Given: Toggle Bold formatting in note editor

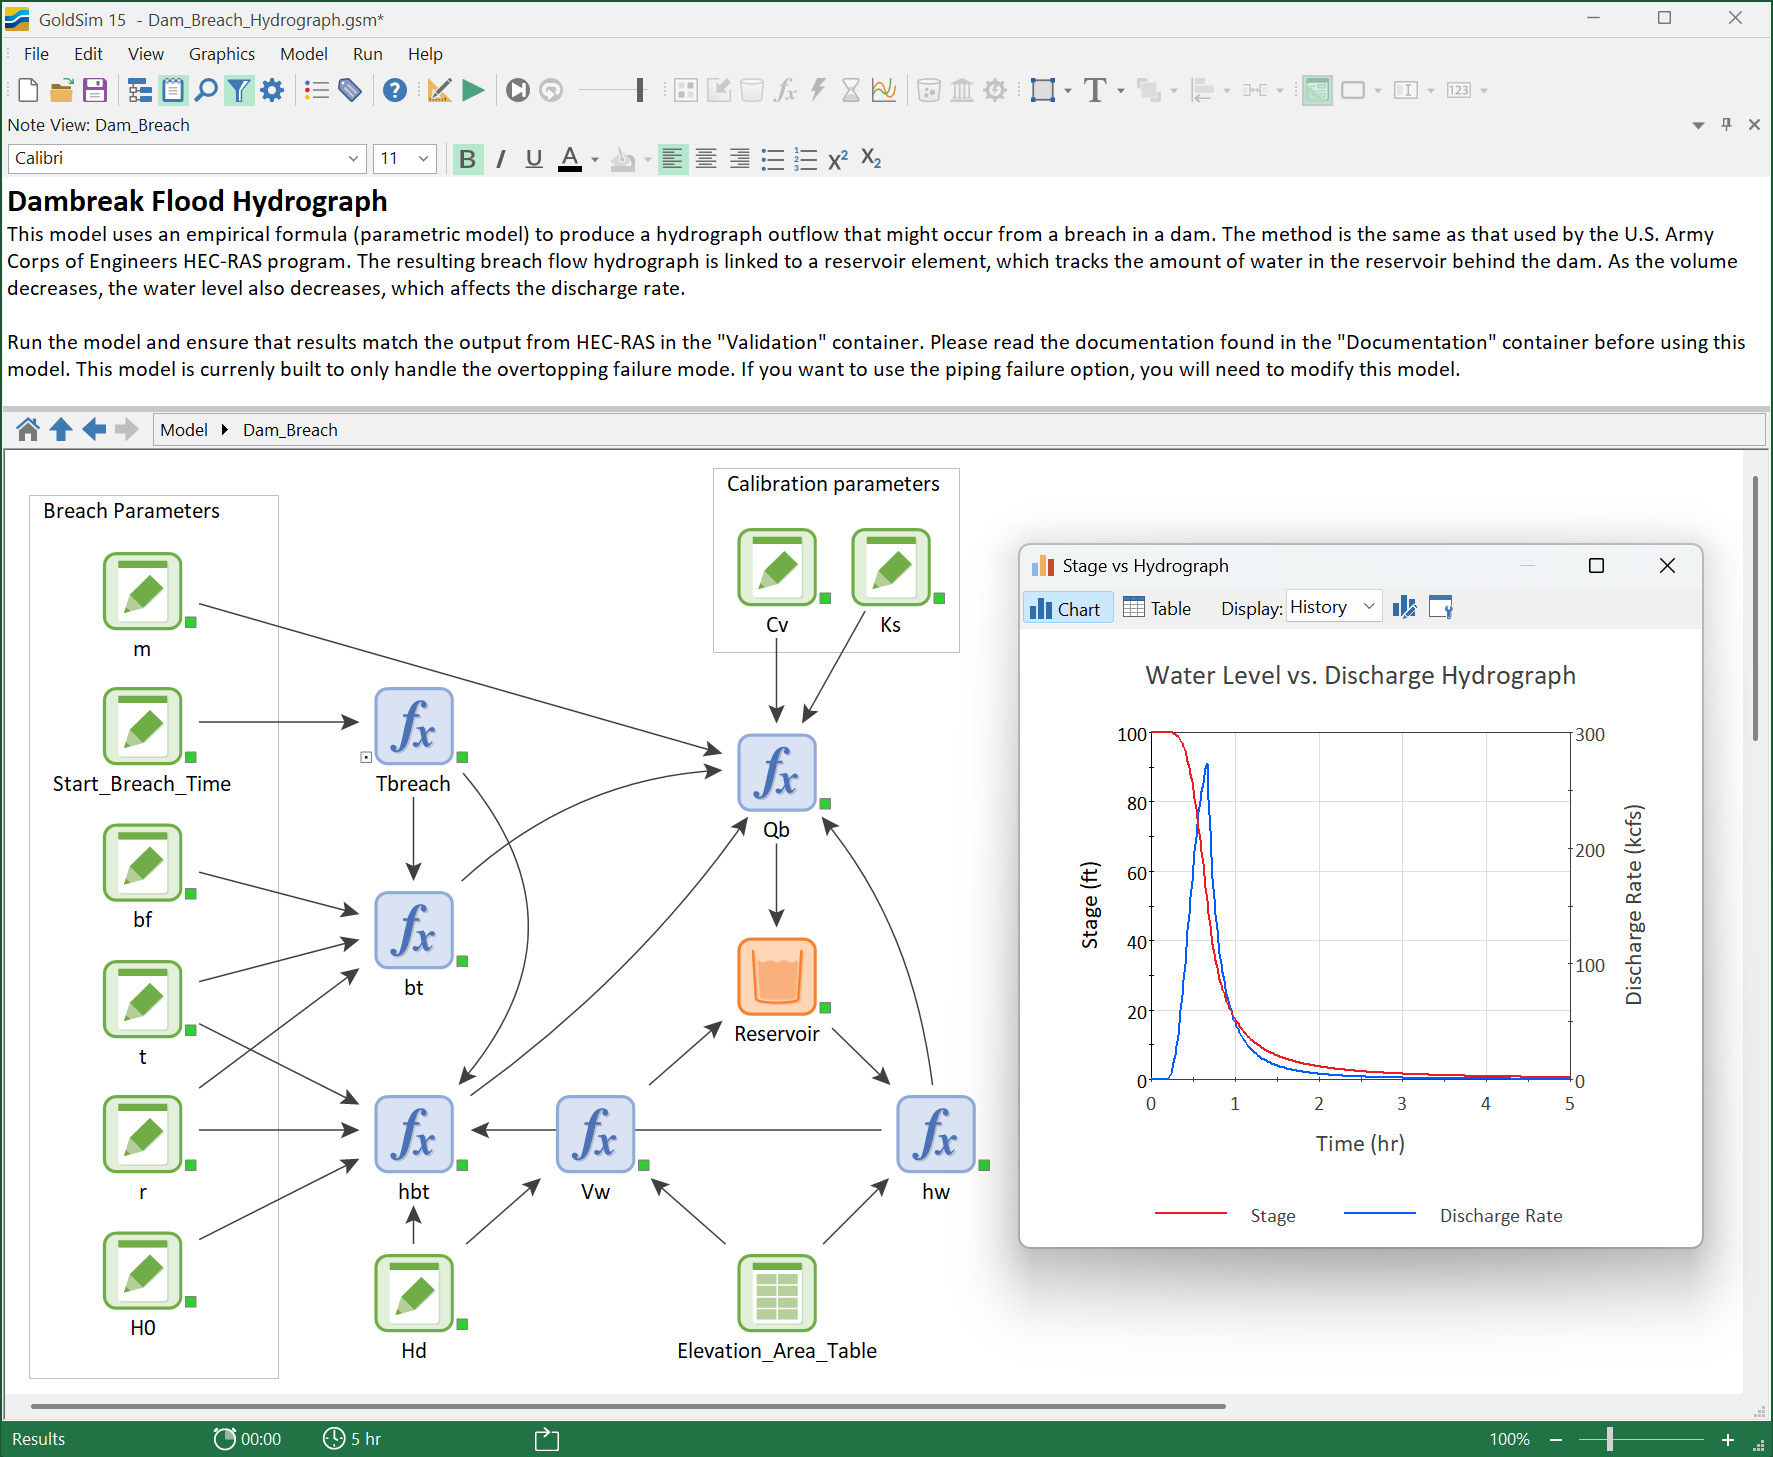Looking at the screenshot, I should [467, 159].
